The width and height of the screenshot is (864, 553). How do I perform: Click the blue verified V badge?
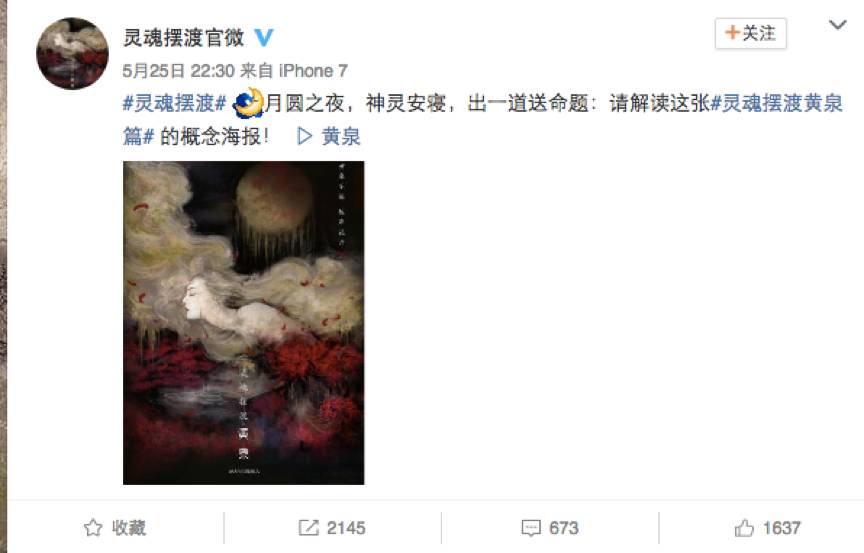pos(263,37)
